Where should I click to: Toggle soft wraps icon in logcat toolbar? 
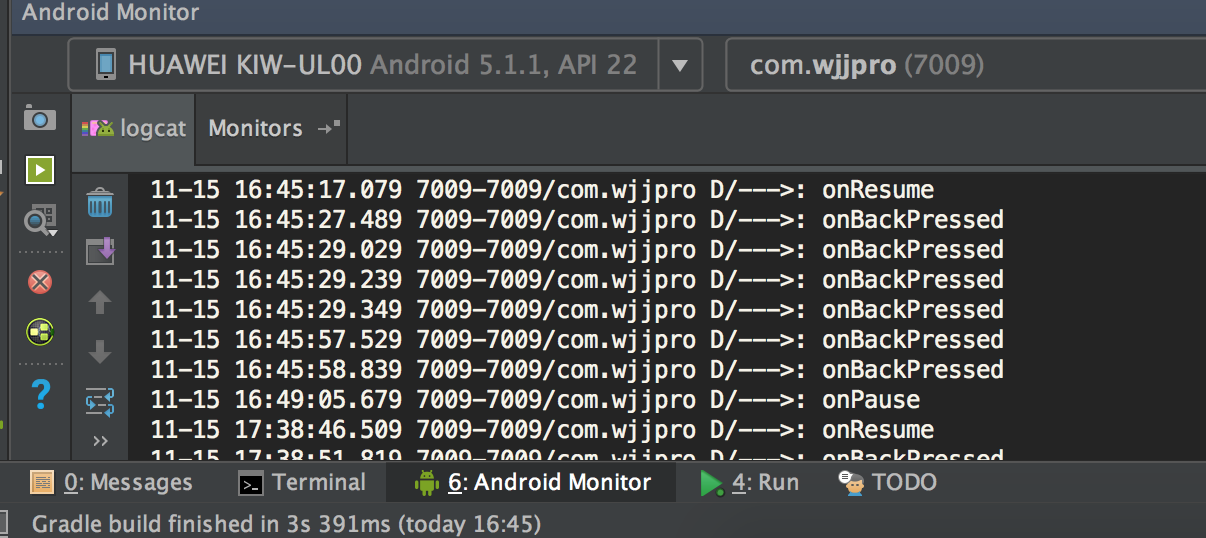tap(100, 402)
